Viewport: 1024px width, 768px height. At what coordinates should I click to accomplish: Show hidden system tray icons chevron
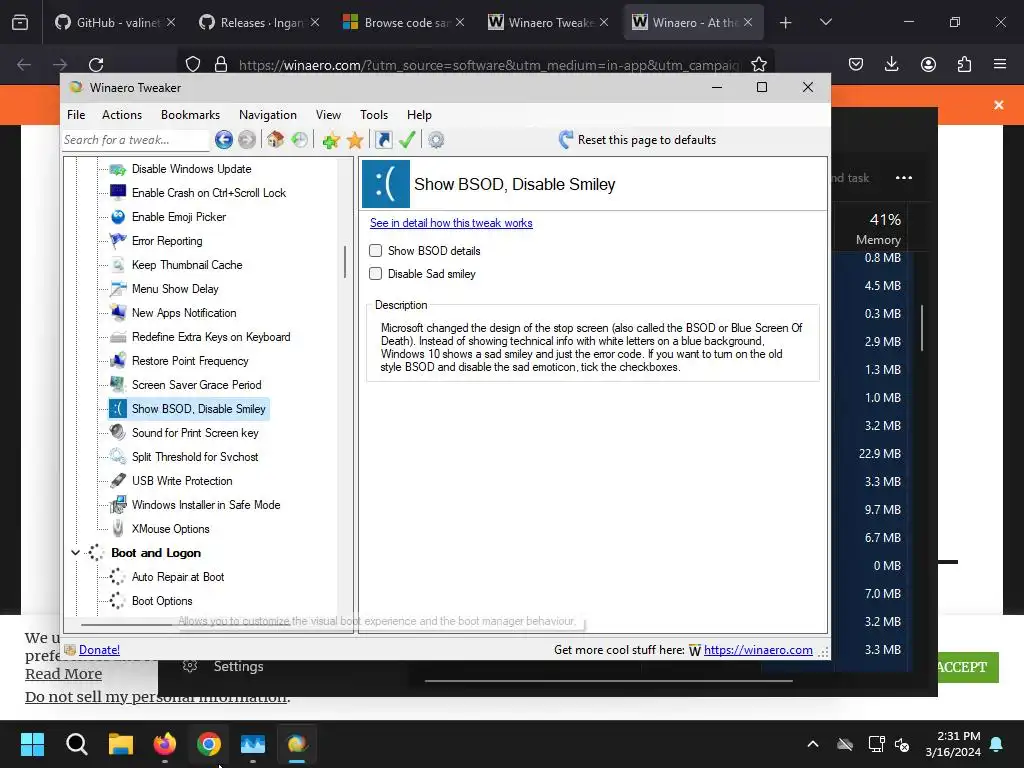812,744
